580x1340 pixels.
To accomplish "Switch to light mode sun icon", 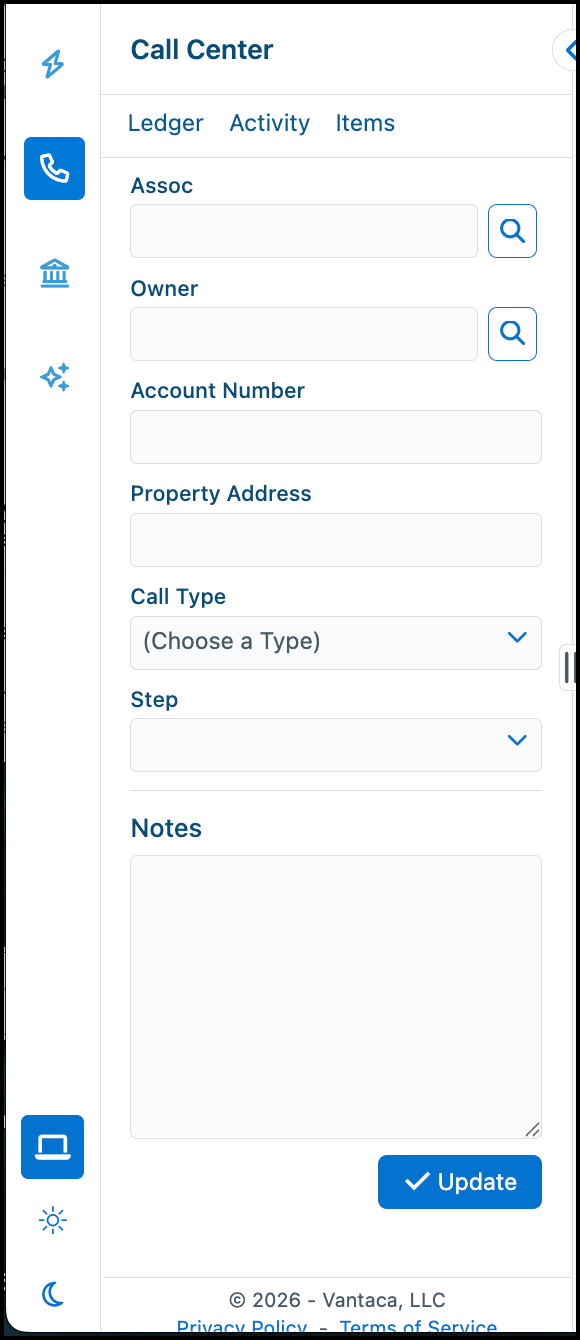I will [53, 1220].
